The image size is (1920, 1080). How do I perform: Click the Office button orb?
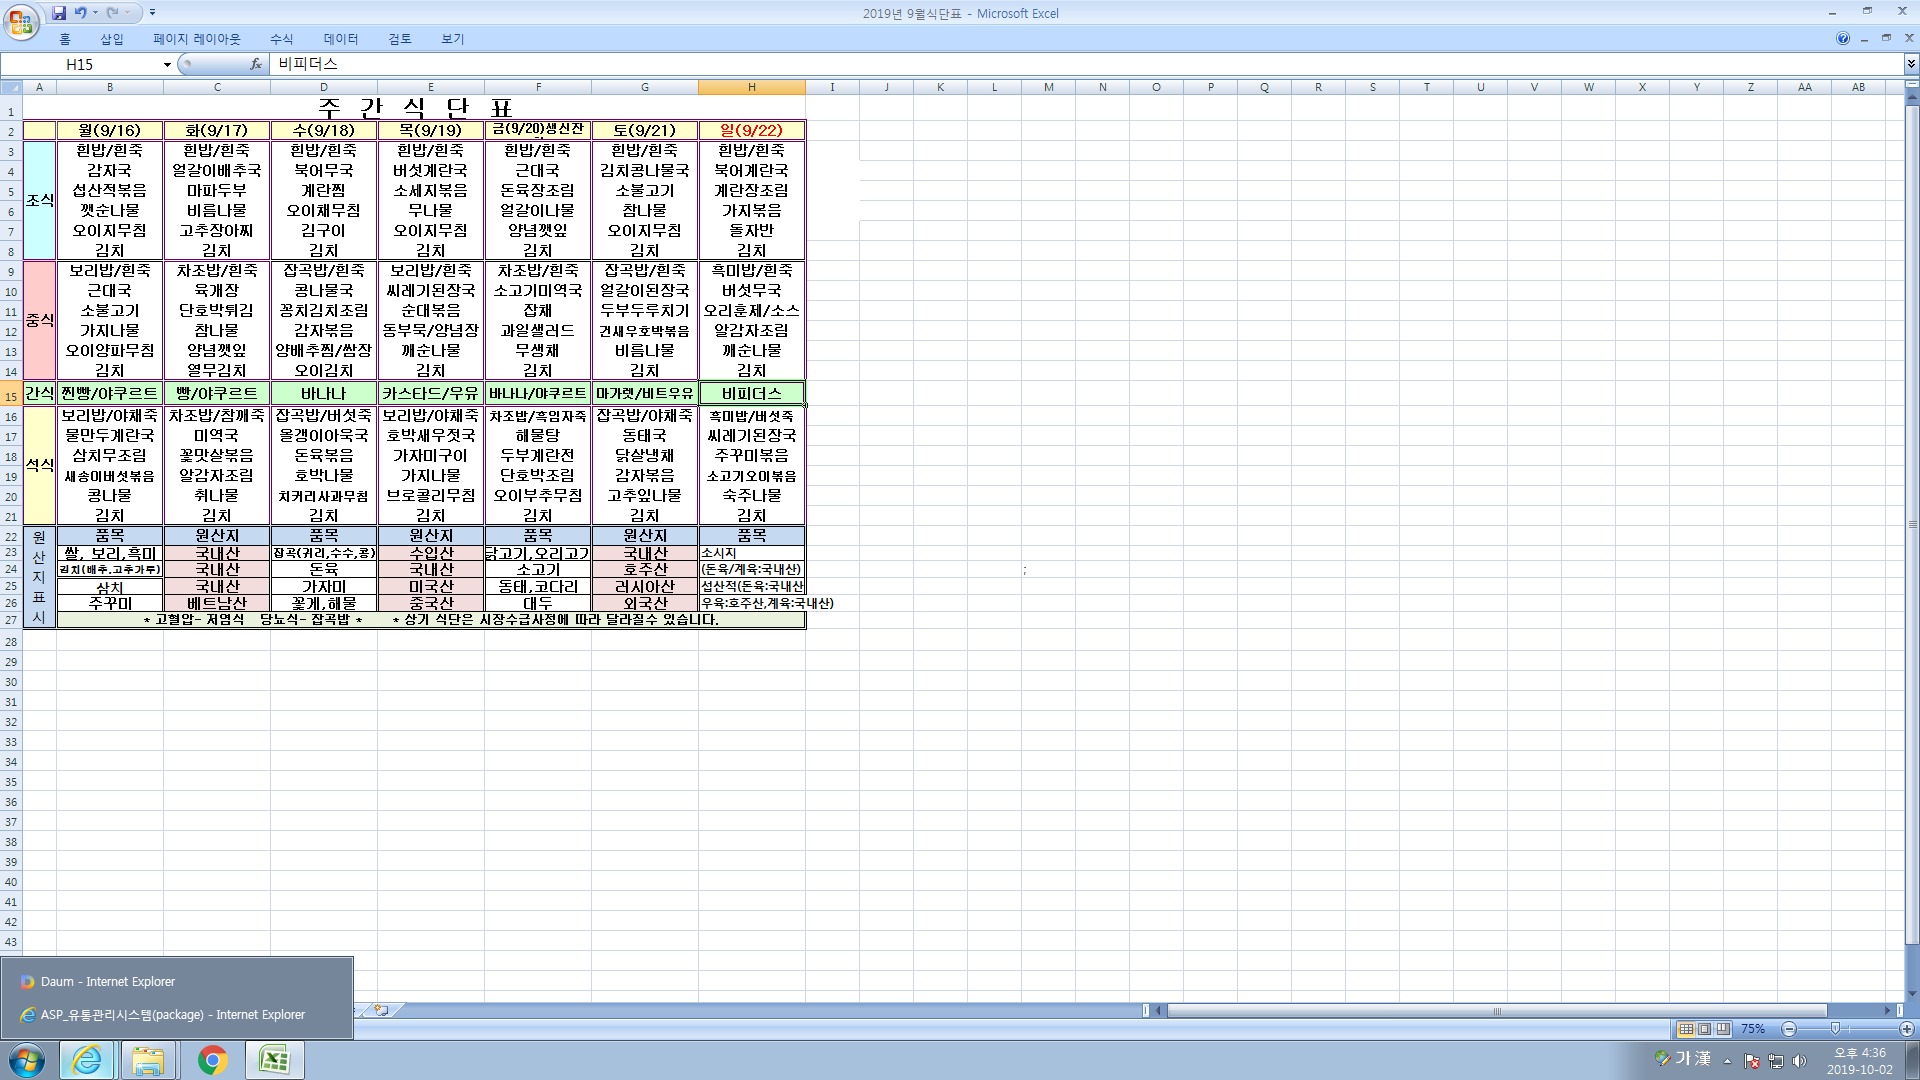pos(21,21)
